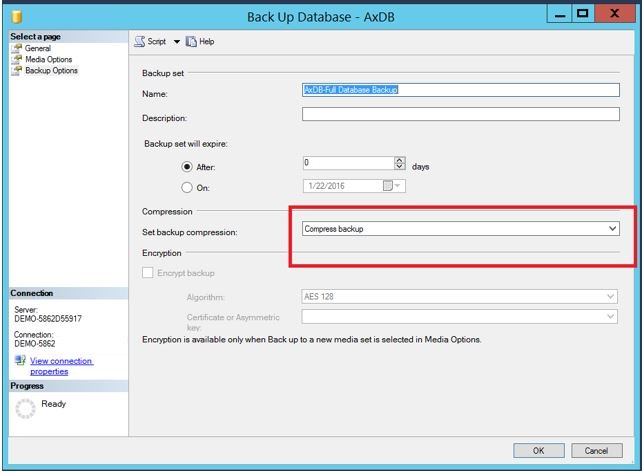The image size is (642, 474).
Task: Click the General page icon
Action: coord(17,48)
